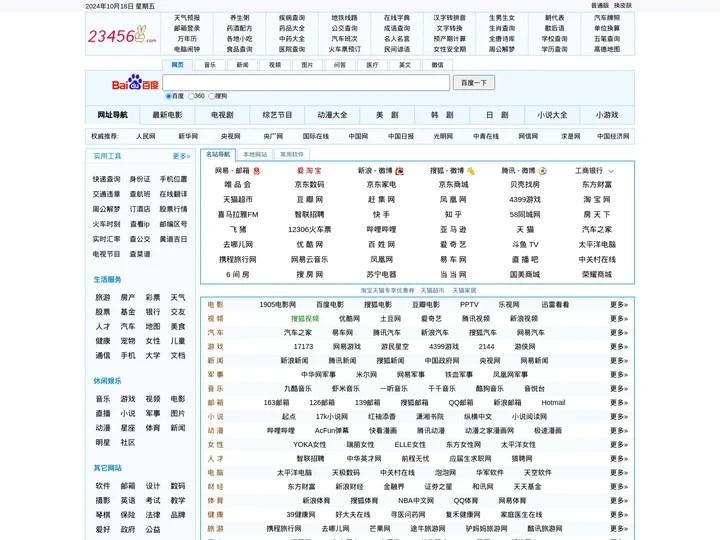Select 小游戏 in the main navigation bar

click(x=607, y=115)
